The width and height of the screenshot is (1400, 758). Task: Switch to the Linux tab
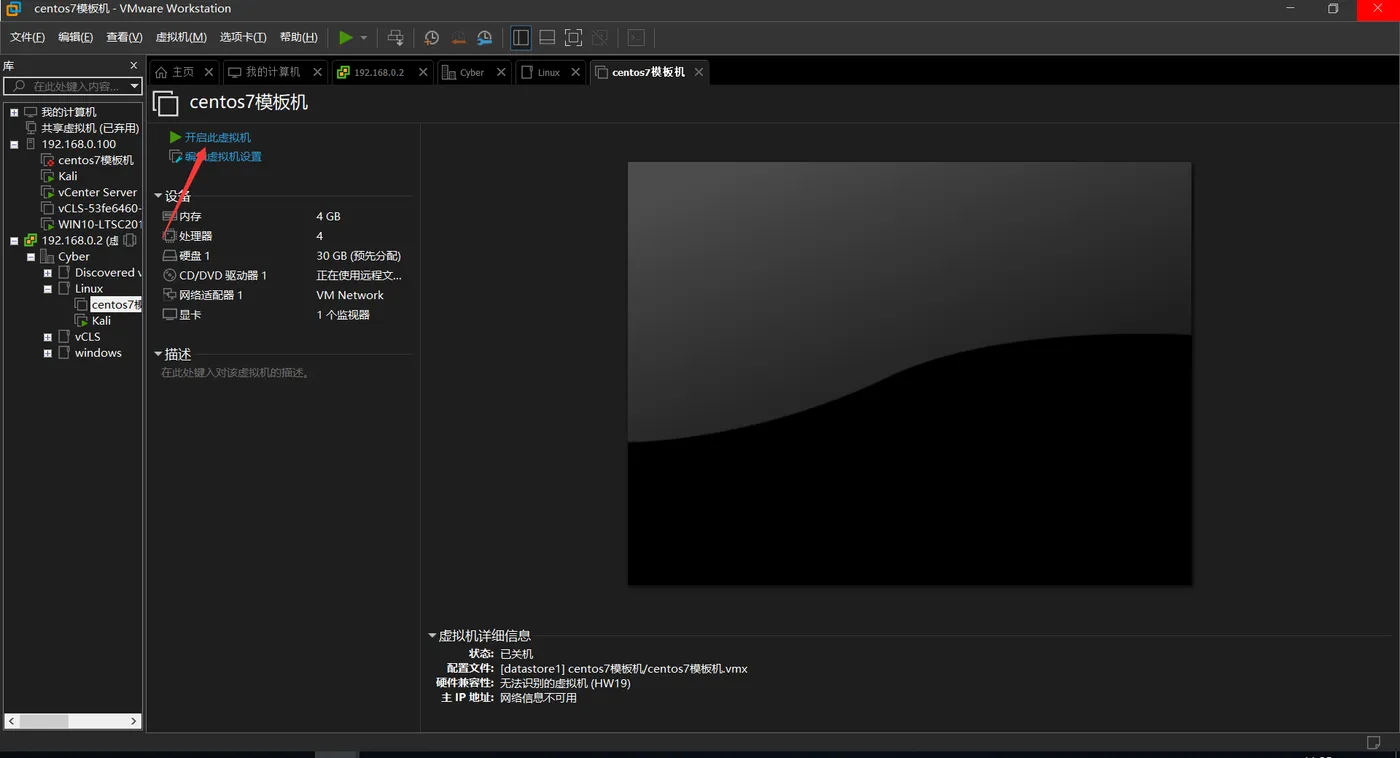coord(541,72)
